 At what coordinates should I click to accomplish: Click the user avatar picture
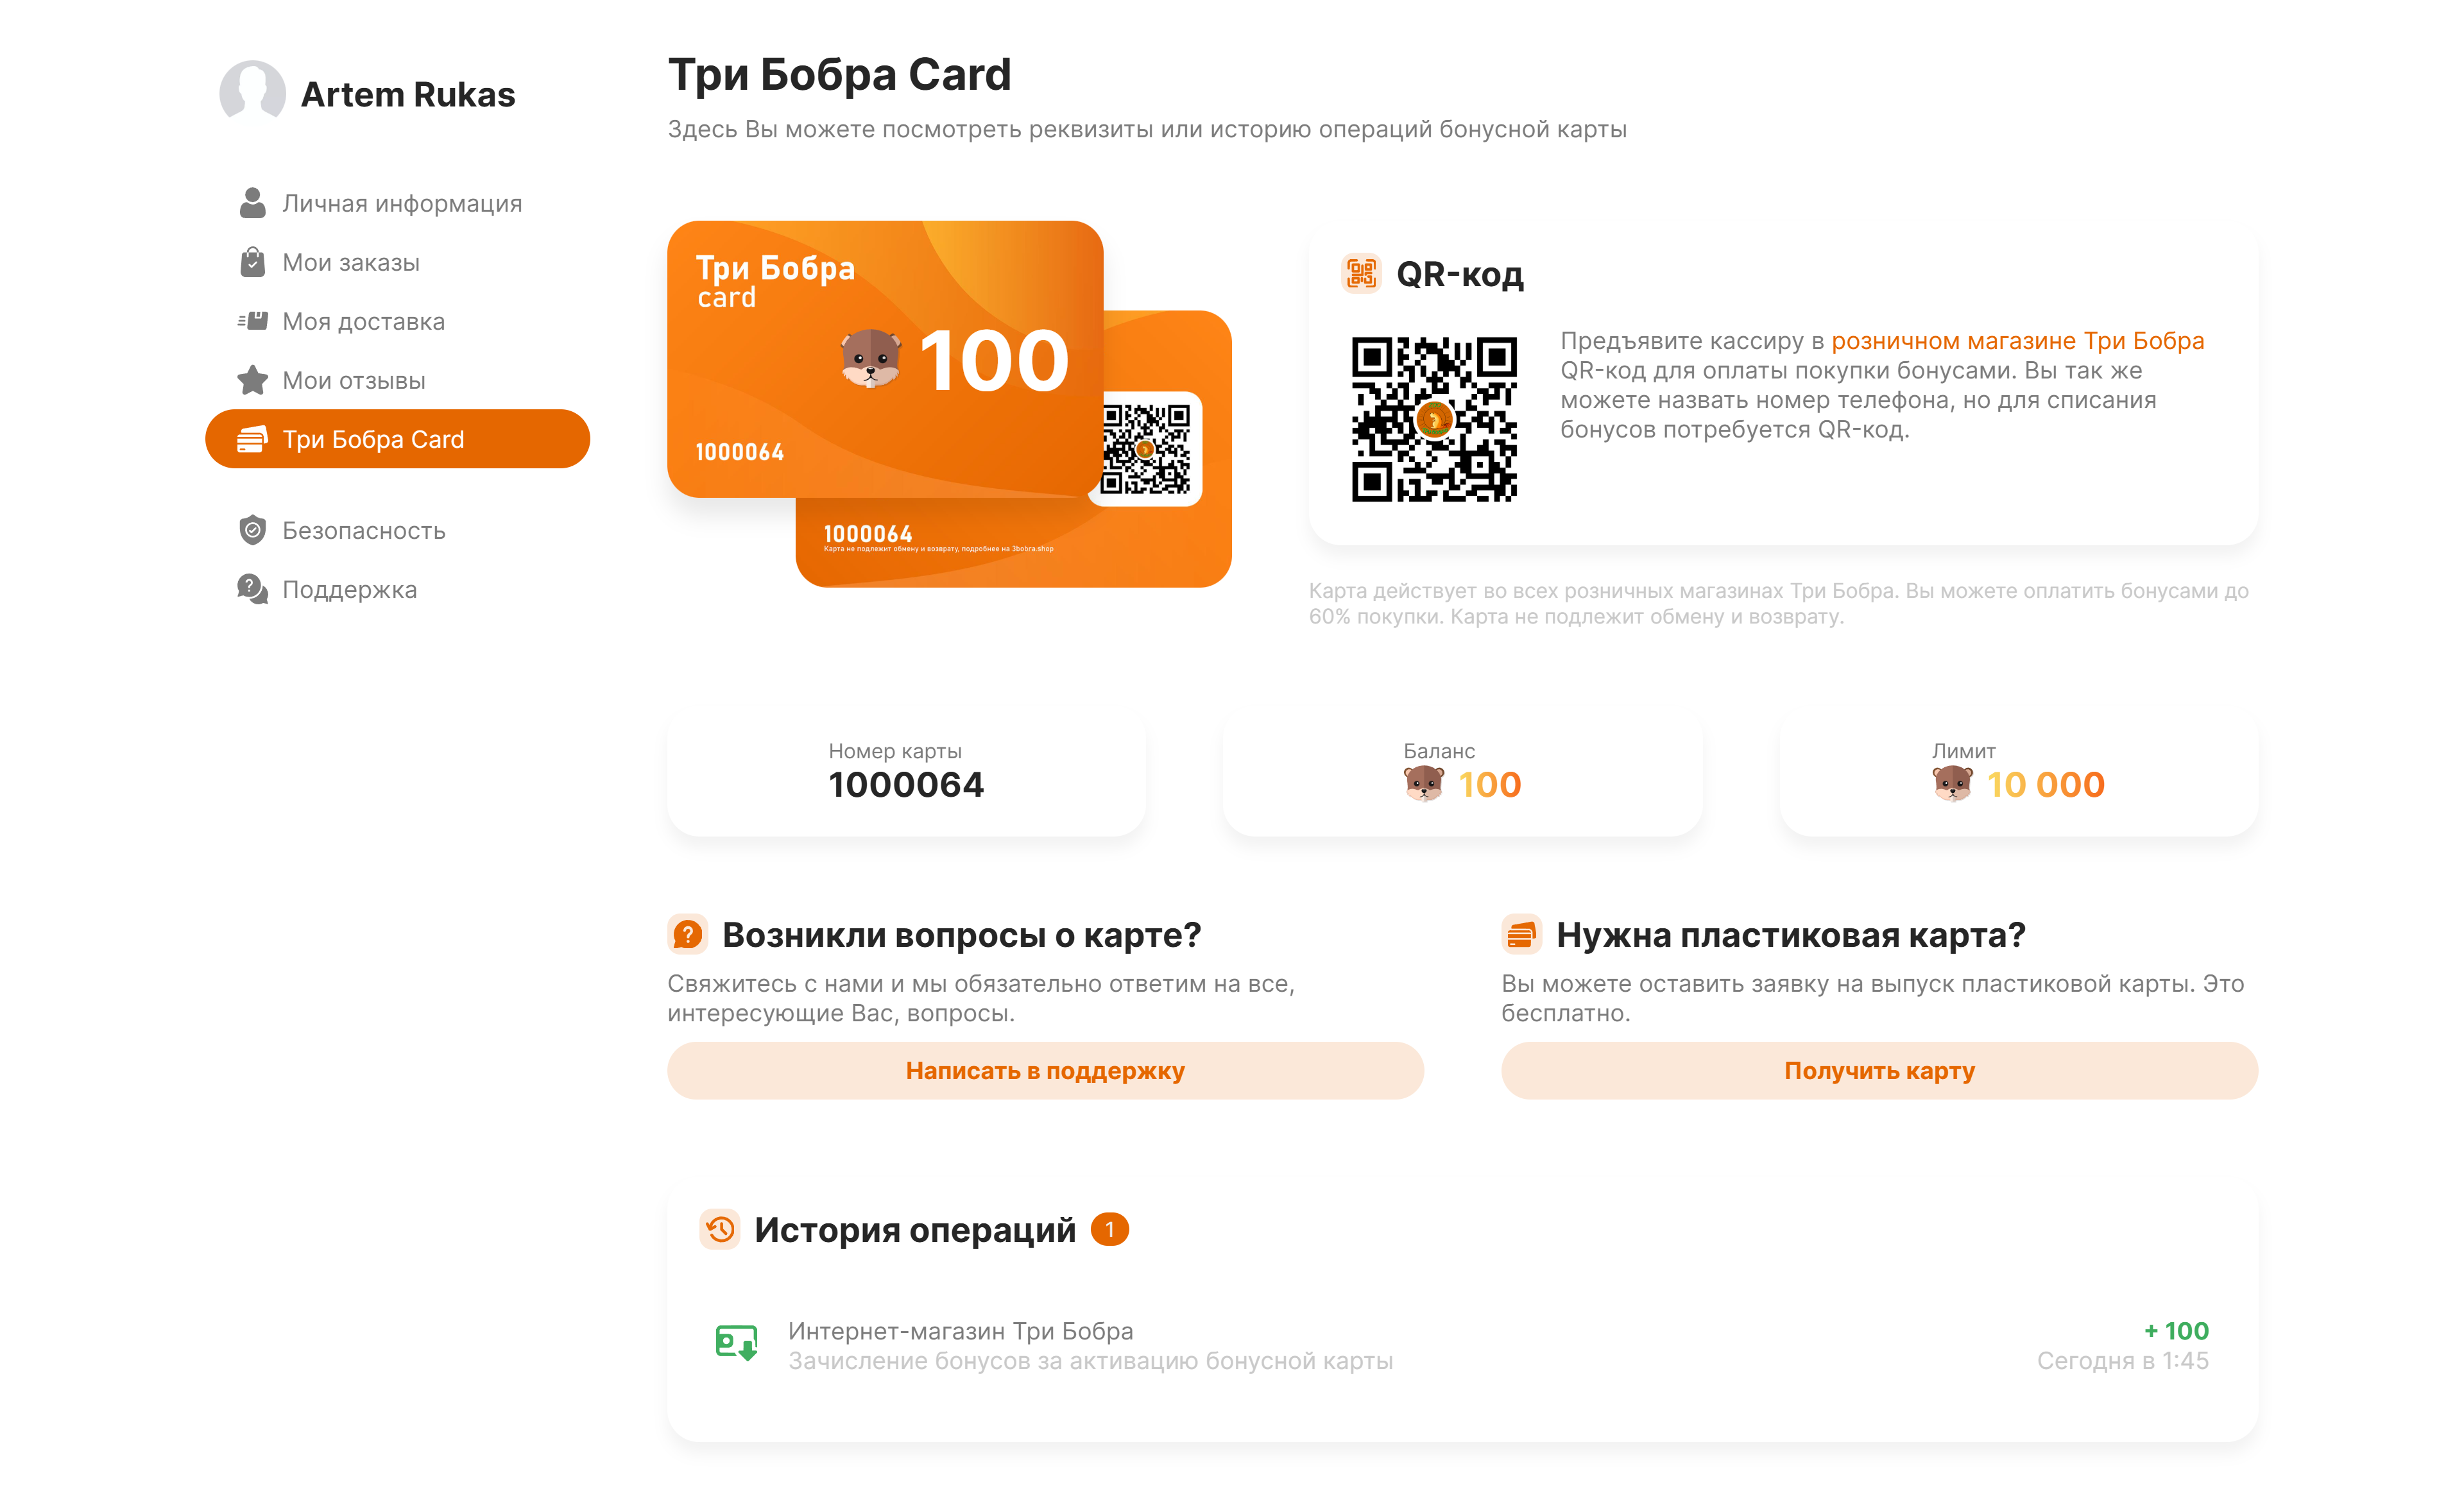click(252, 93)
